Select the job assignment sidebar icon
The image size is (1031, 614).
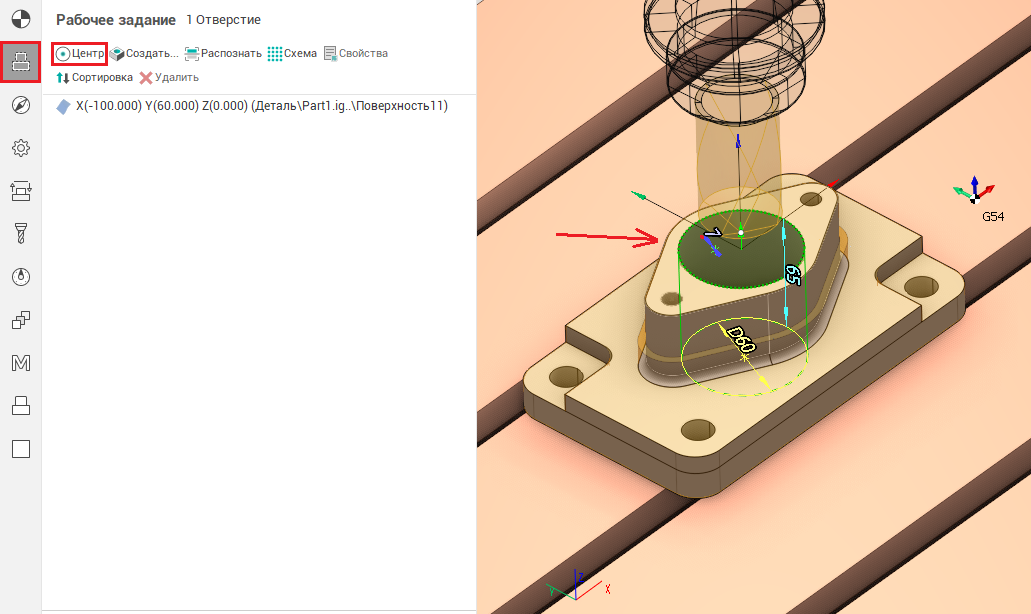pyautogui.click(x=20, y=62)
